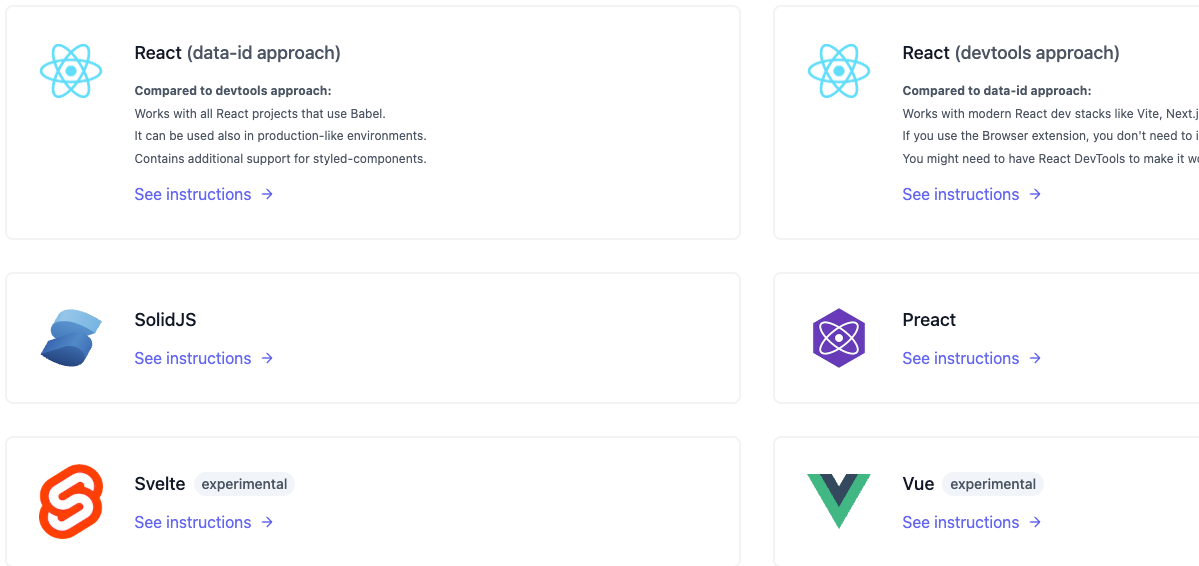Select the SolidJS logo icon
The height and width of the screenshot is (566, 1199).
click(71, 338)
